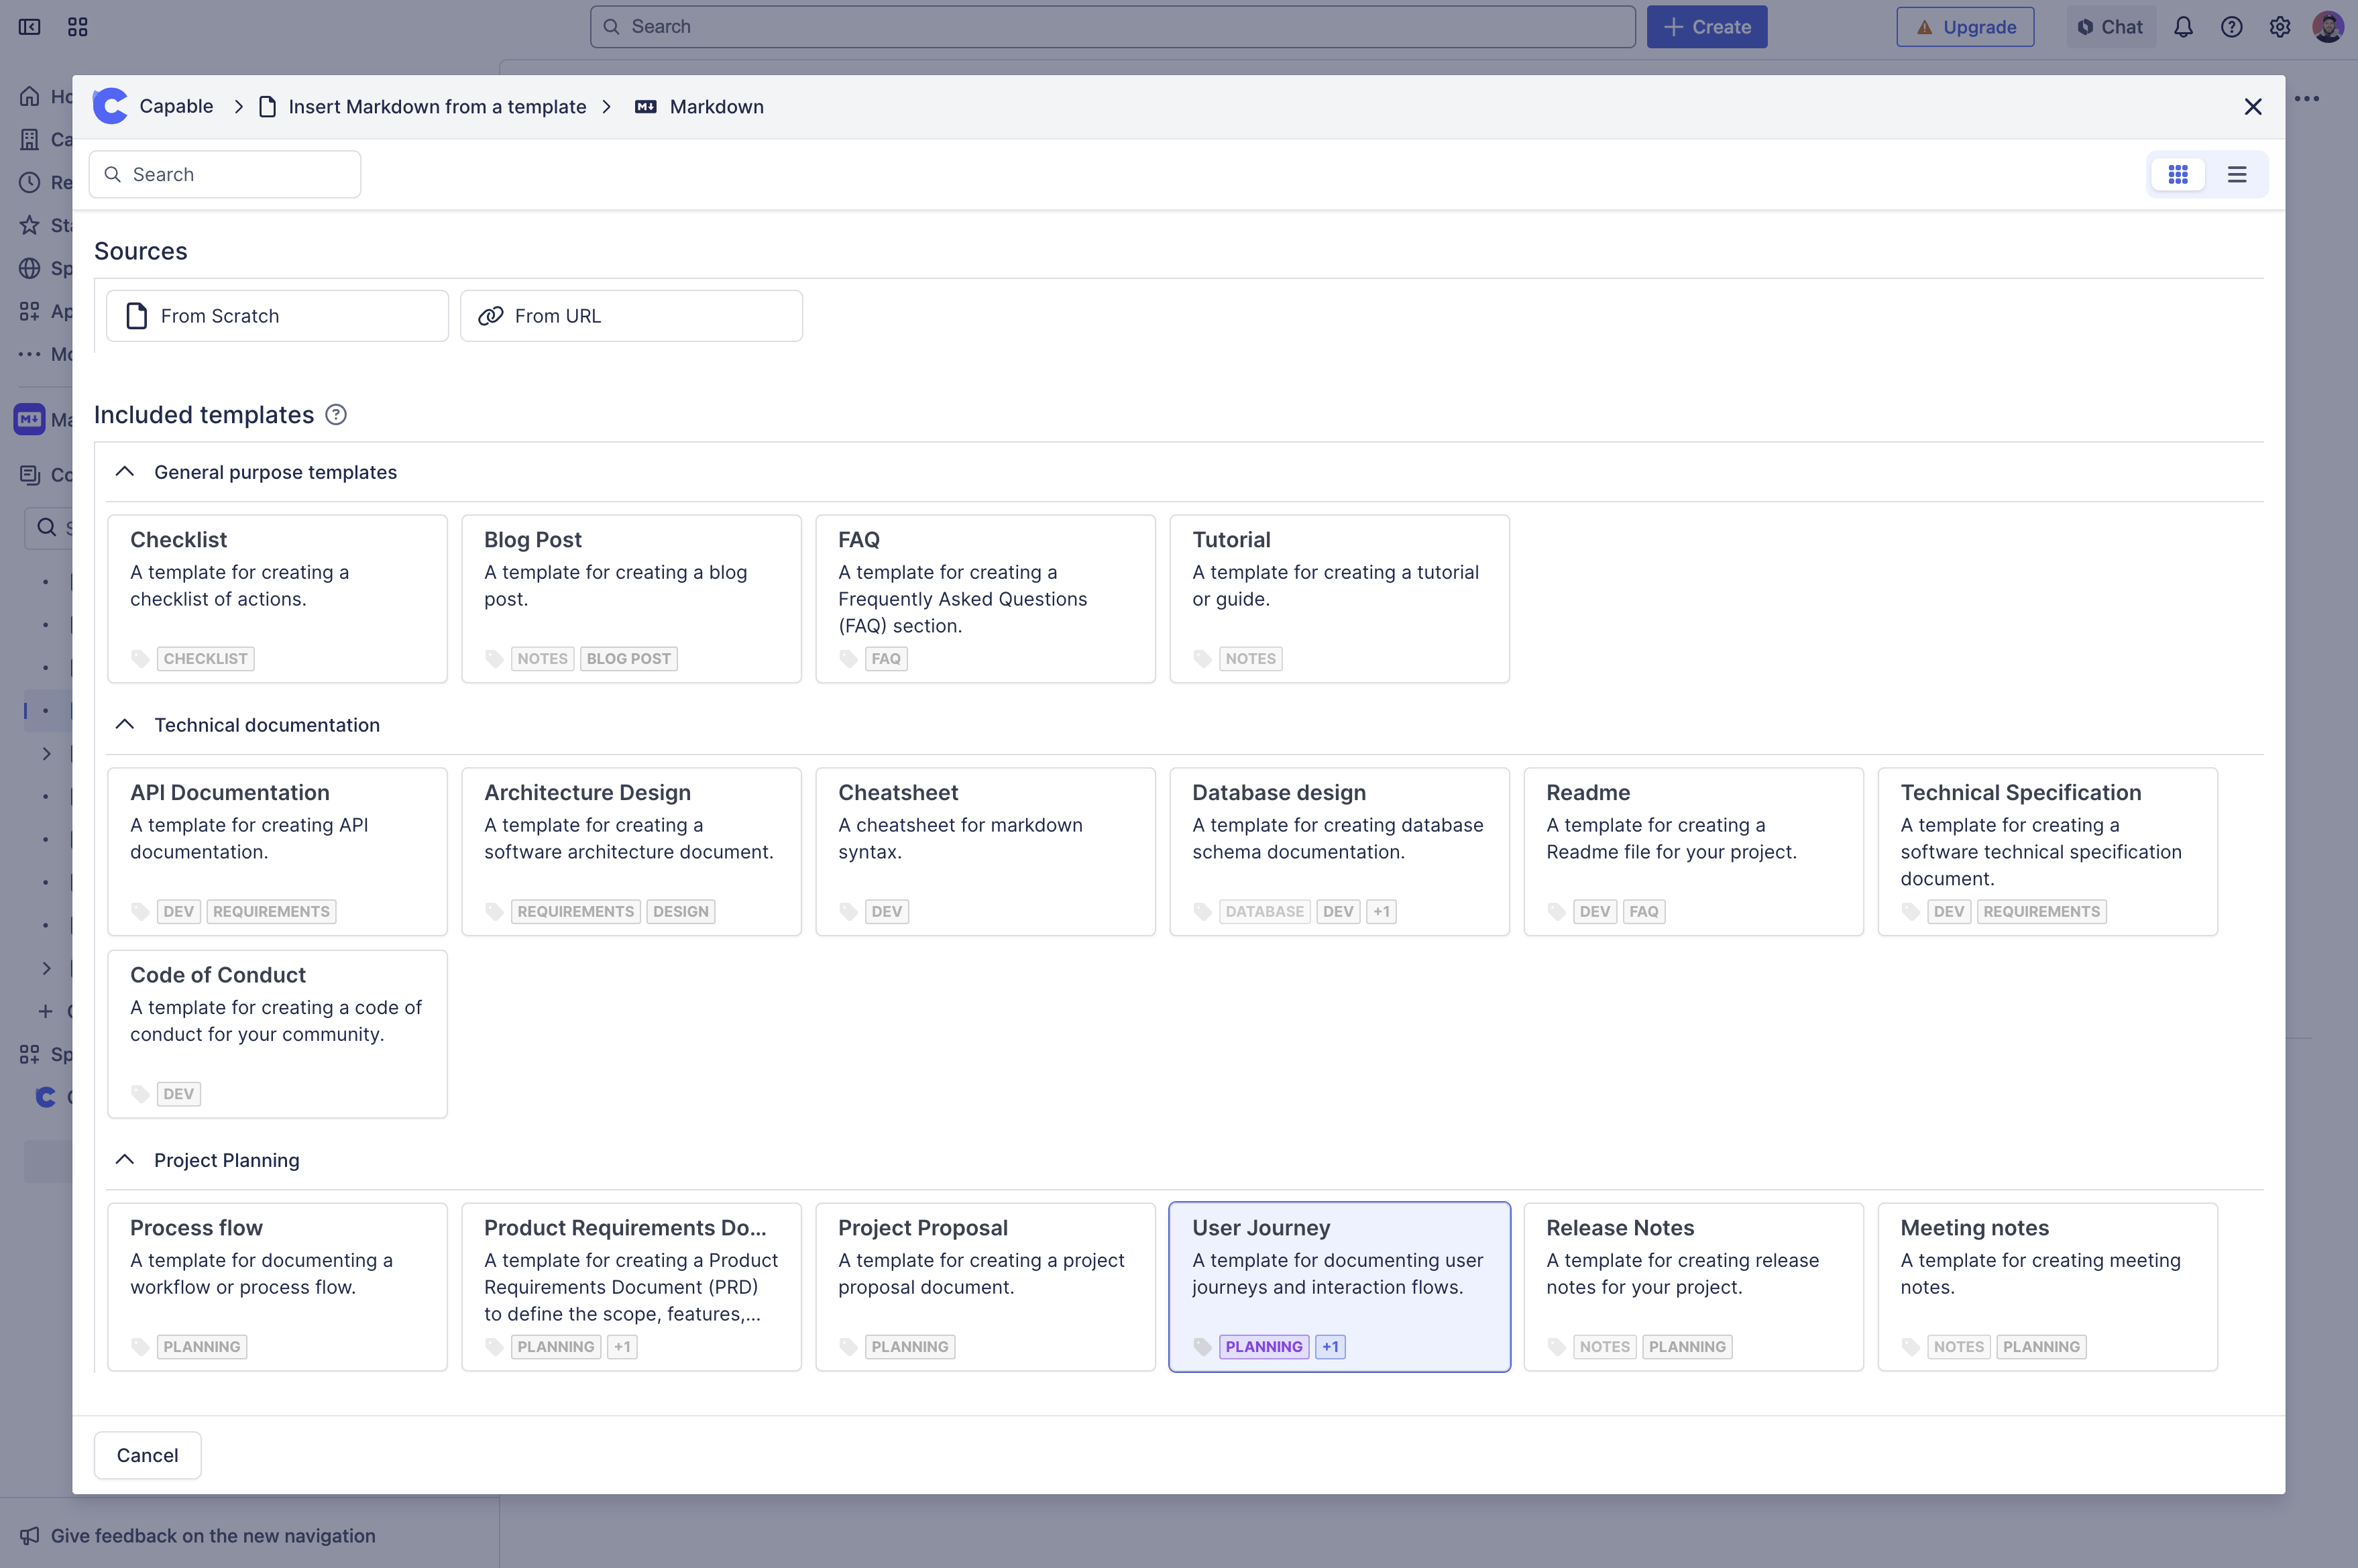The width and height of the screenshot is (2358, 1568).
Task: Choose From URL as a source
Action: point(631,315)
